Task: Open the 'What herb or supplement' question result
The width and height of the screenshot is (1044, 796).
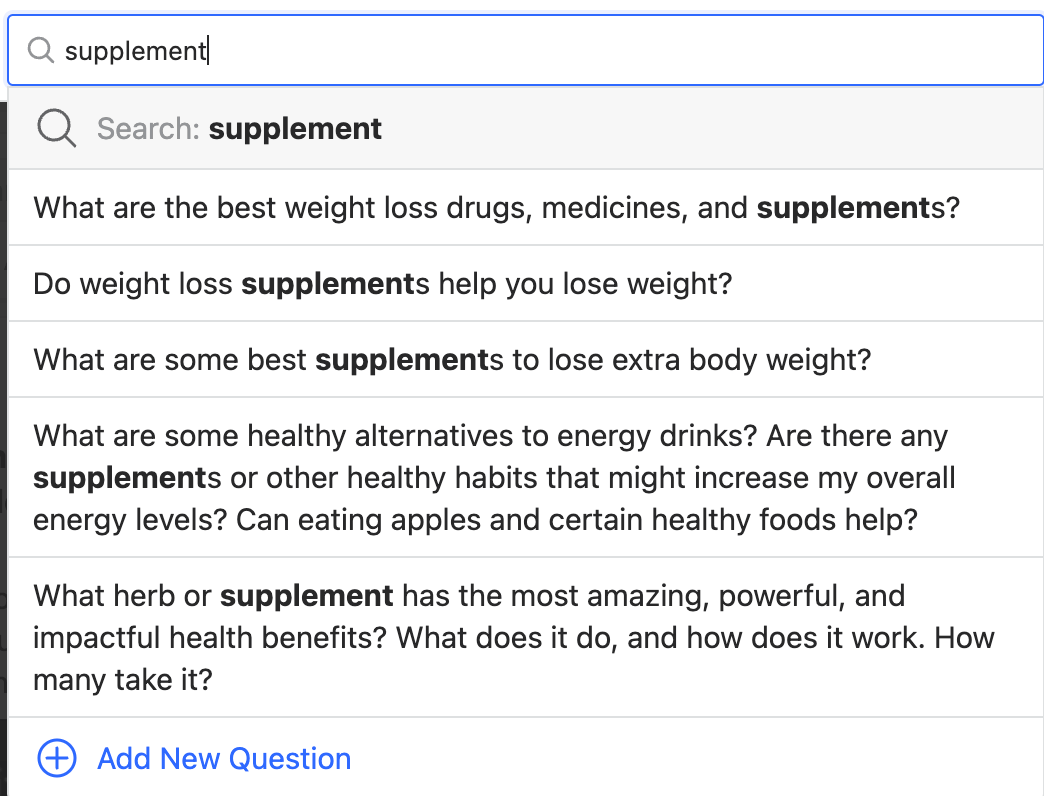Action: pyautogui.click(x=525, y=638)
